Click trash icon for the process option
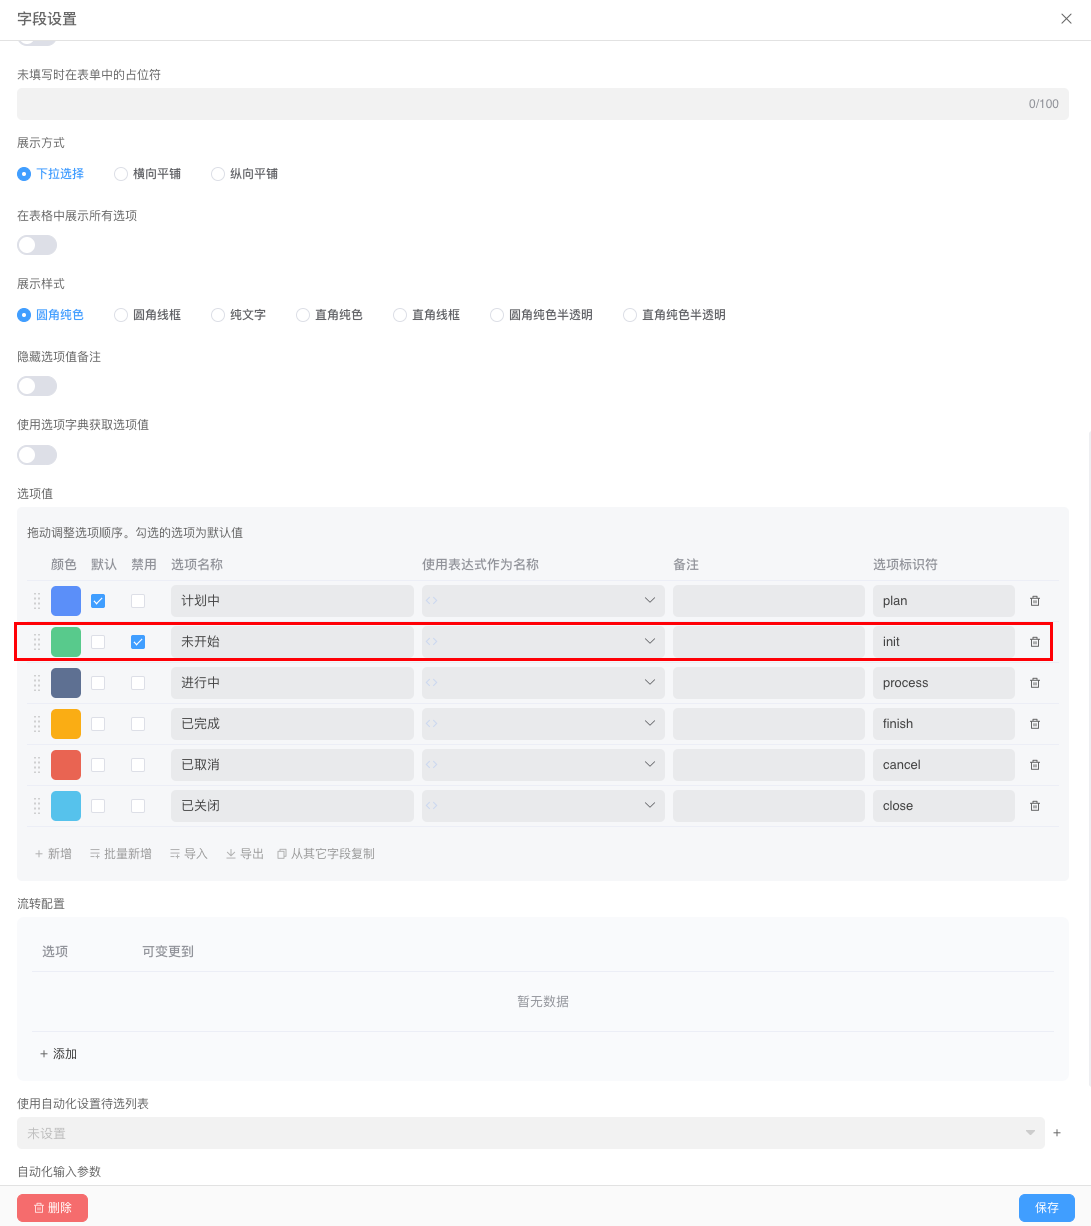1091x1226 pixels. 1035,683
